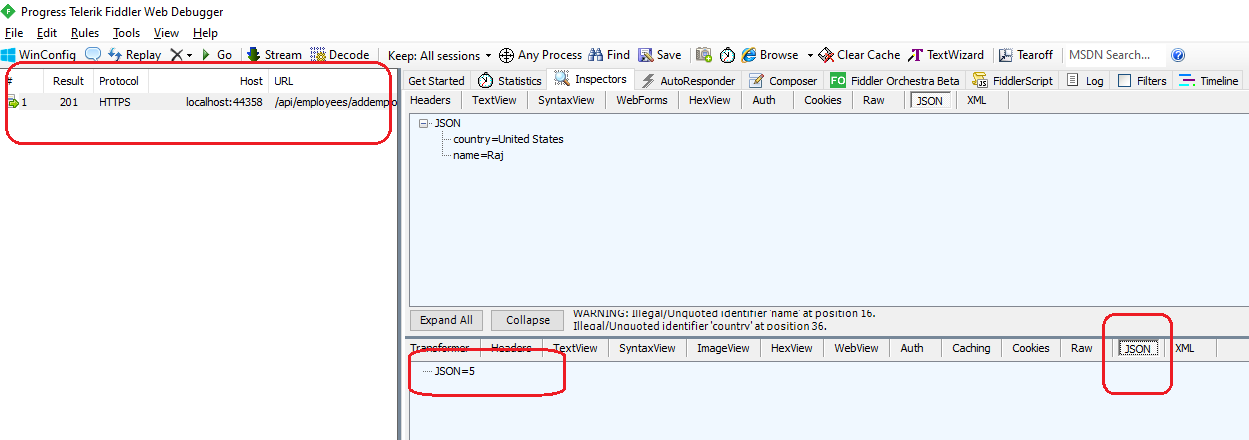1249x440 pixels.
Task: Switch to Statistics tab
Action: (x=509, y=81)
